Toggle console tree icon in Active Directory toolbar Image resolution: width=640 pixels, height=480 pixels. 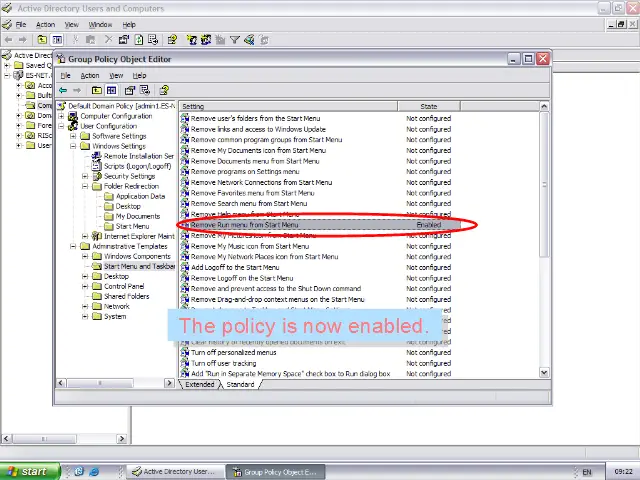(x=57, y=40)
